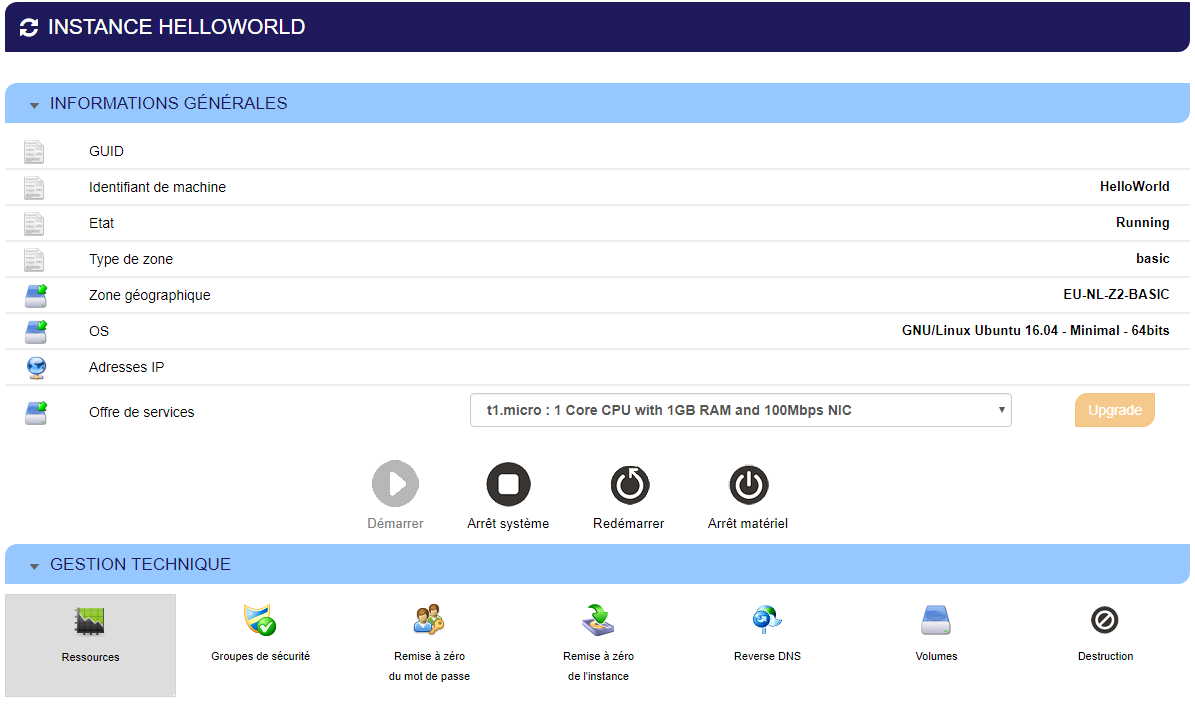Click the 'basic' zone type value
The image size is (1195, 710).
(x=1152, y=258)
